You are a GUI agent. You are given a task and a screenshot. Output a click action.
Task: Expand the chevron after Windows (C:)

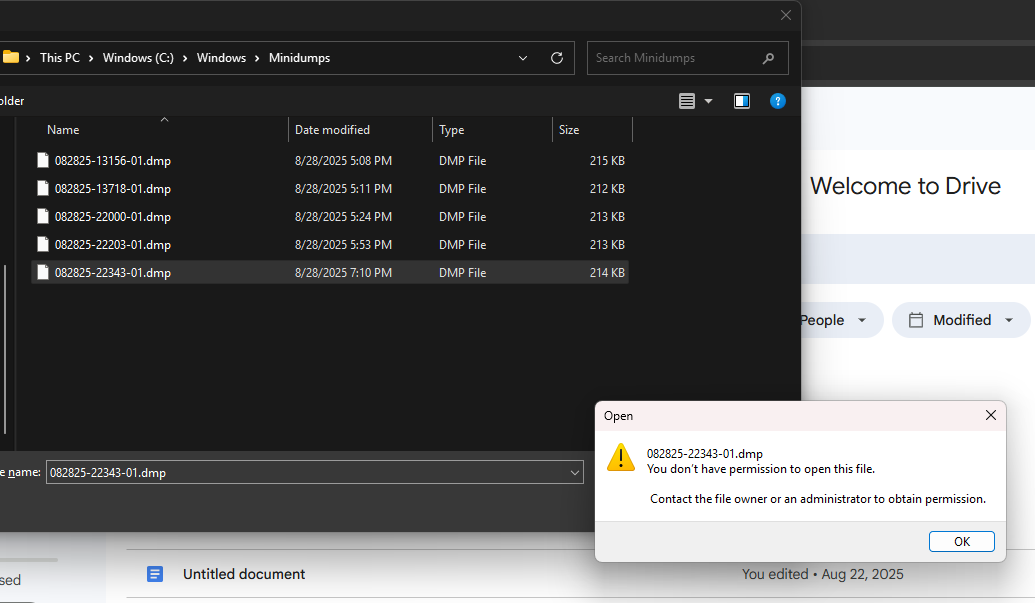185,58
